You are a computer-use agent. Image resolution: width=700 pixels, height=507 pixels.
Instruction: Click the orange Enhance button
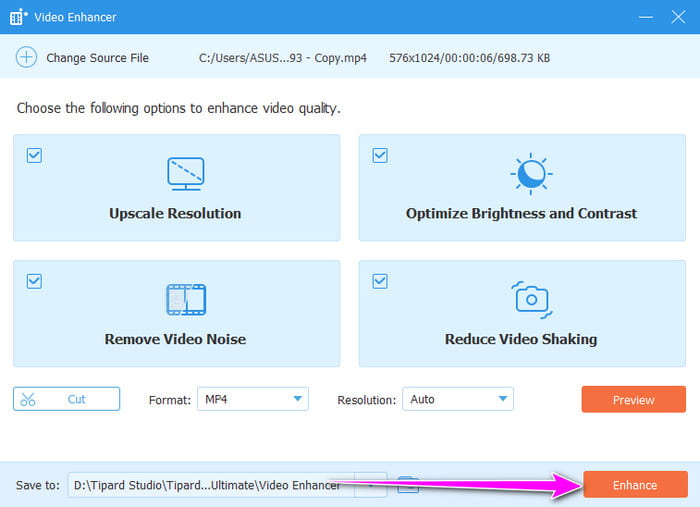pyautogui.click(x=634, y=485)
